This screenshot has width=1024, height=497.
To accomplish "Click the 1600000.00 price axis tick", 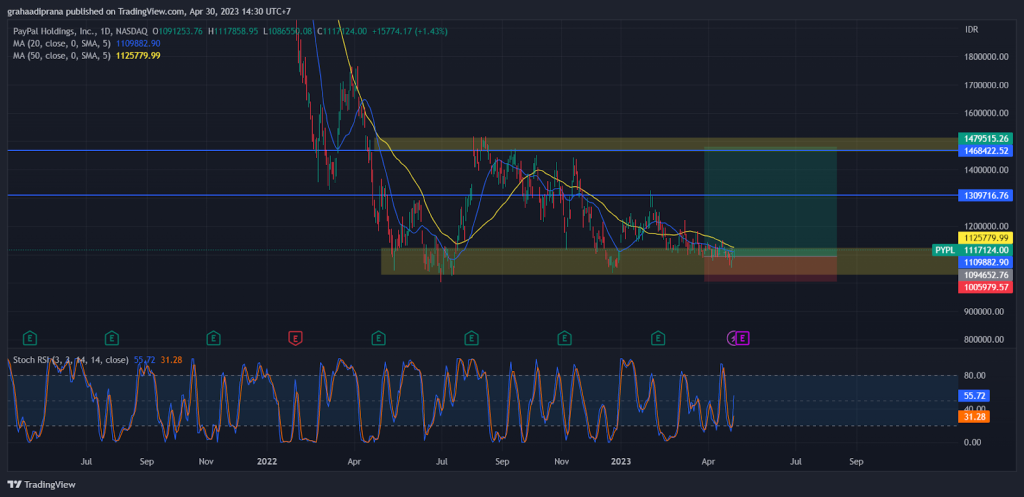I will pos(985,113).
